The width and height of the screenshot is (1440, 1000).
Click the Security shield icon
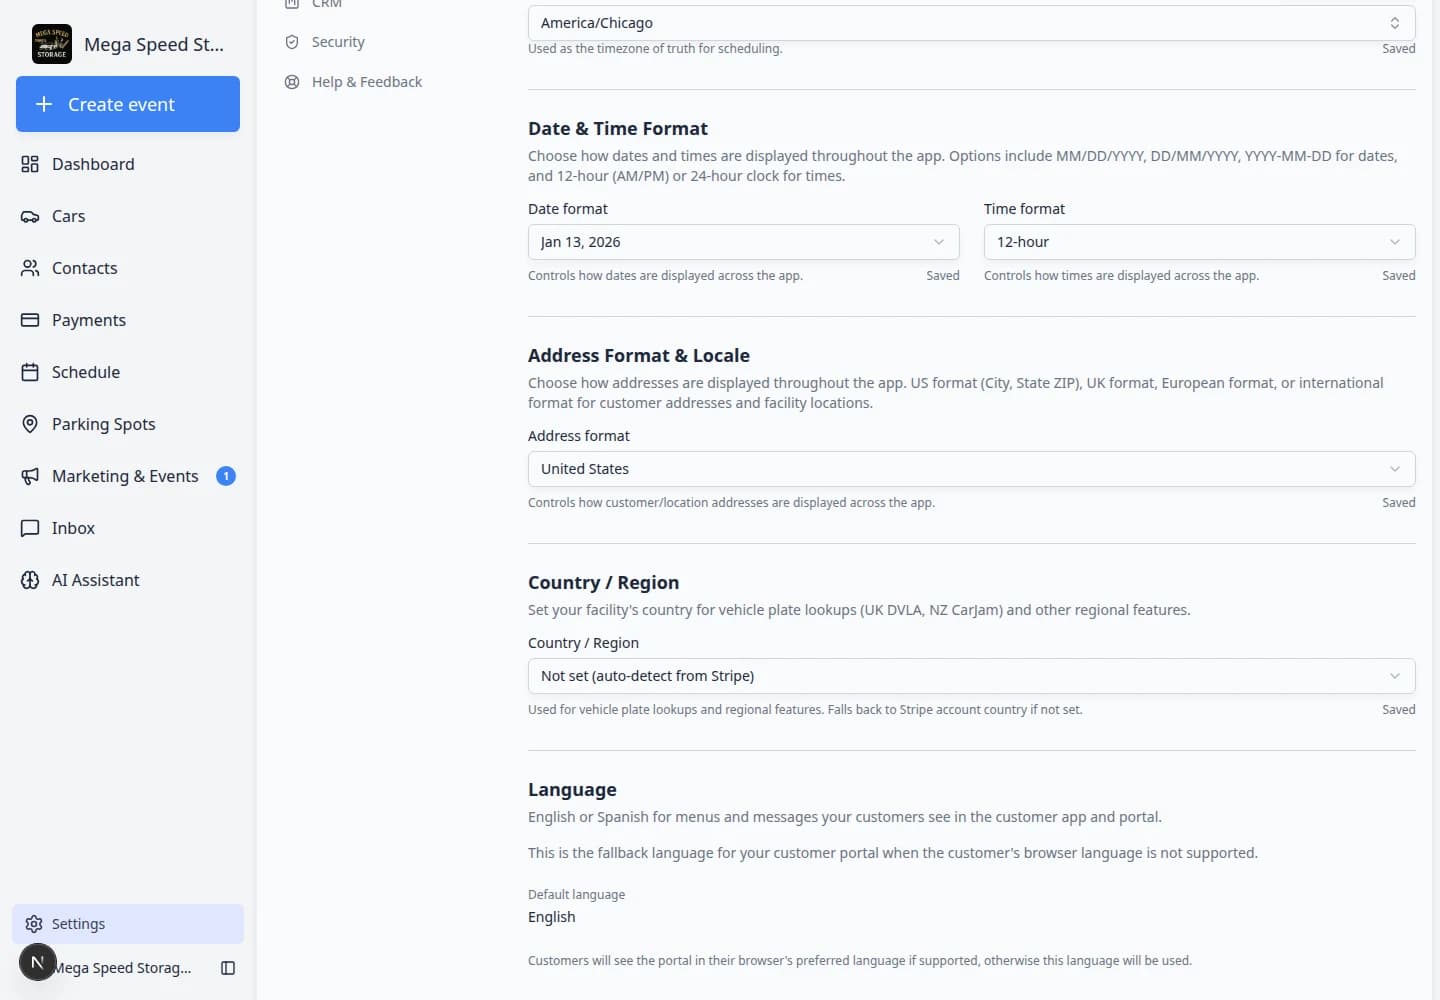click(x=292, y=42)
